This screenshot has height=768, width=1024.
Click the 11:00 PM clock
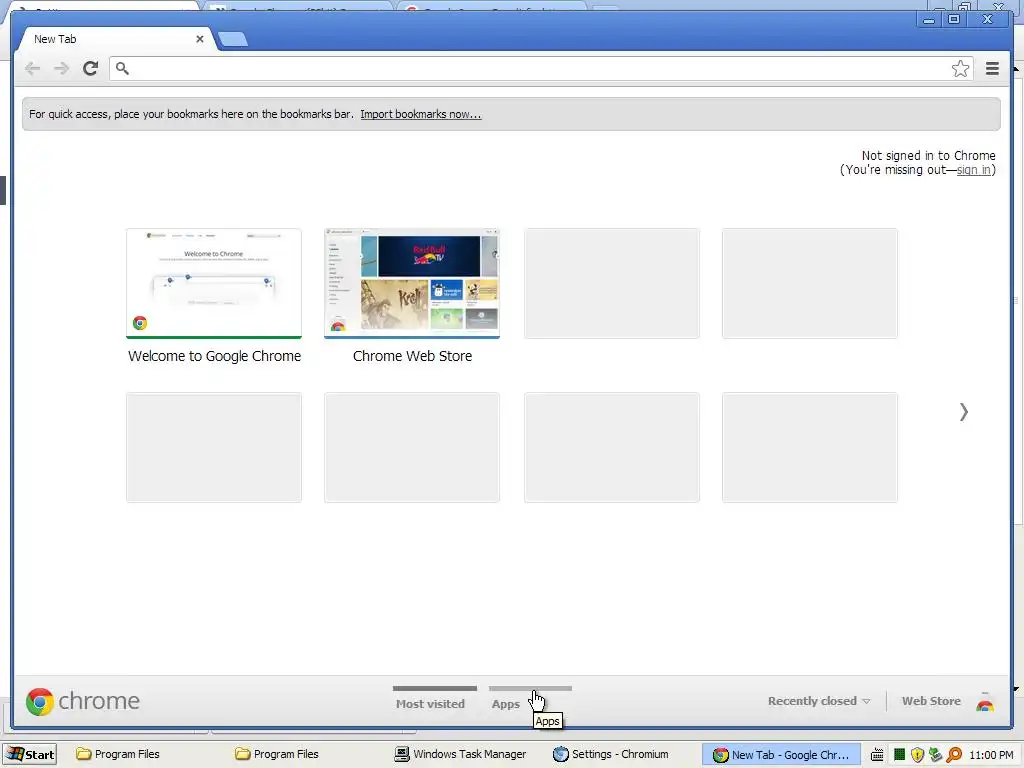point(991,755)
